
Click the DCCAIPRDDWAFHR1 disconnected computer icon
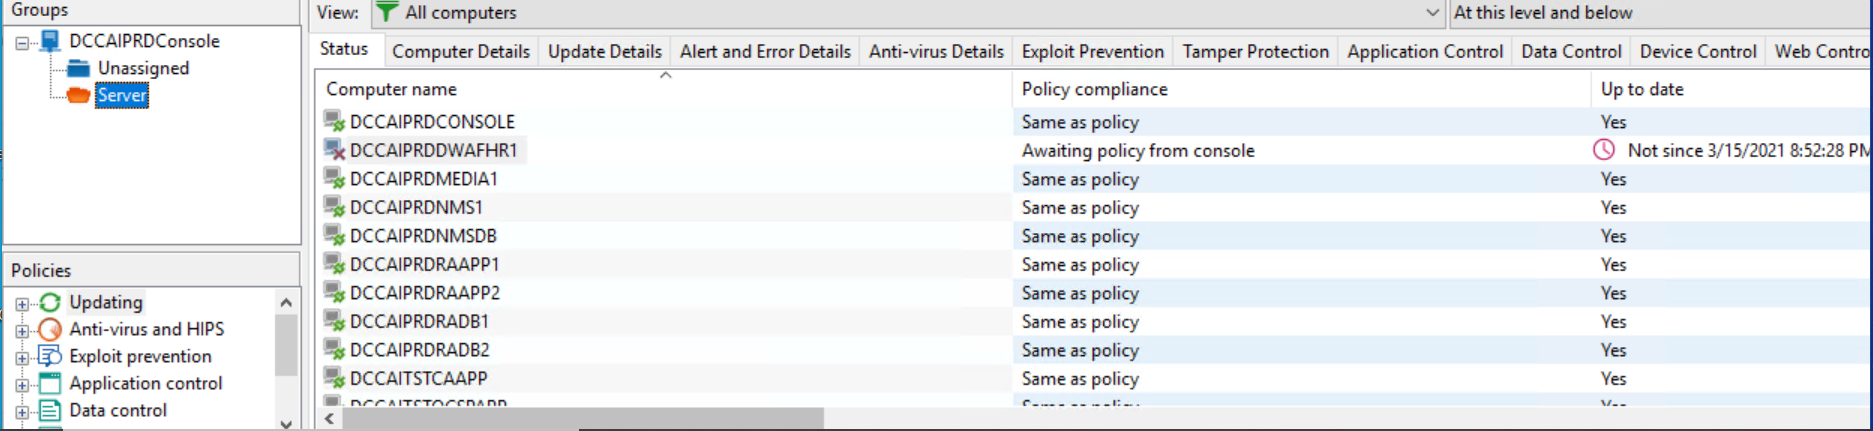(x=335, y=150)
